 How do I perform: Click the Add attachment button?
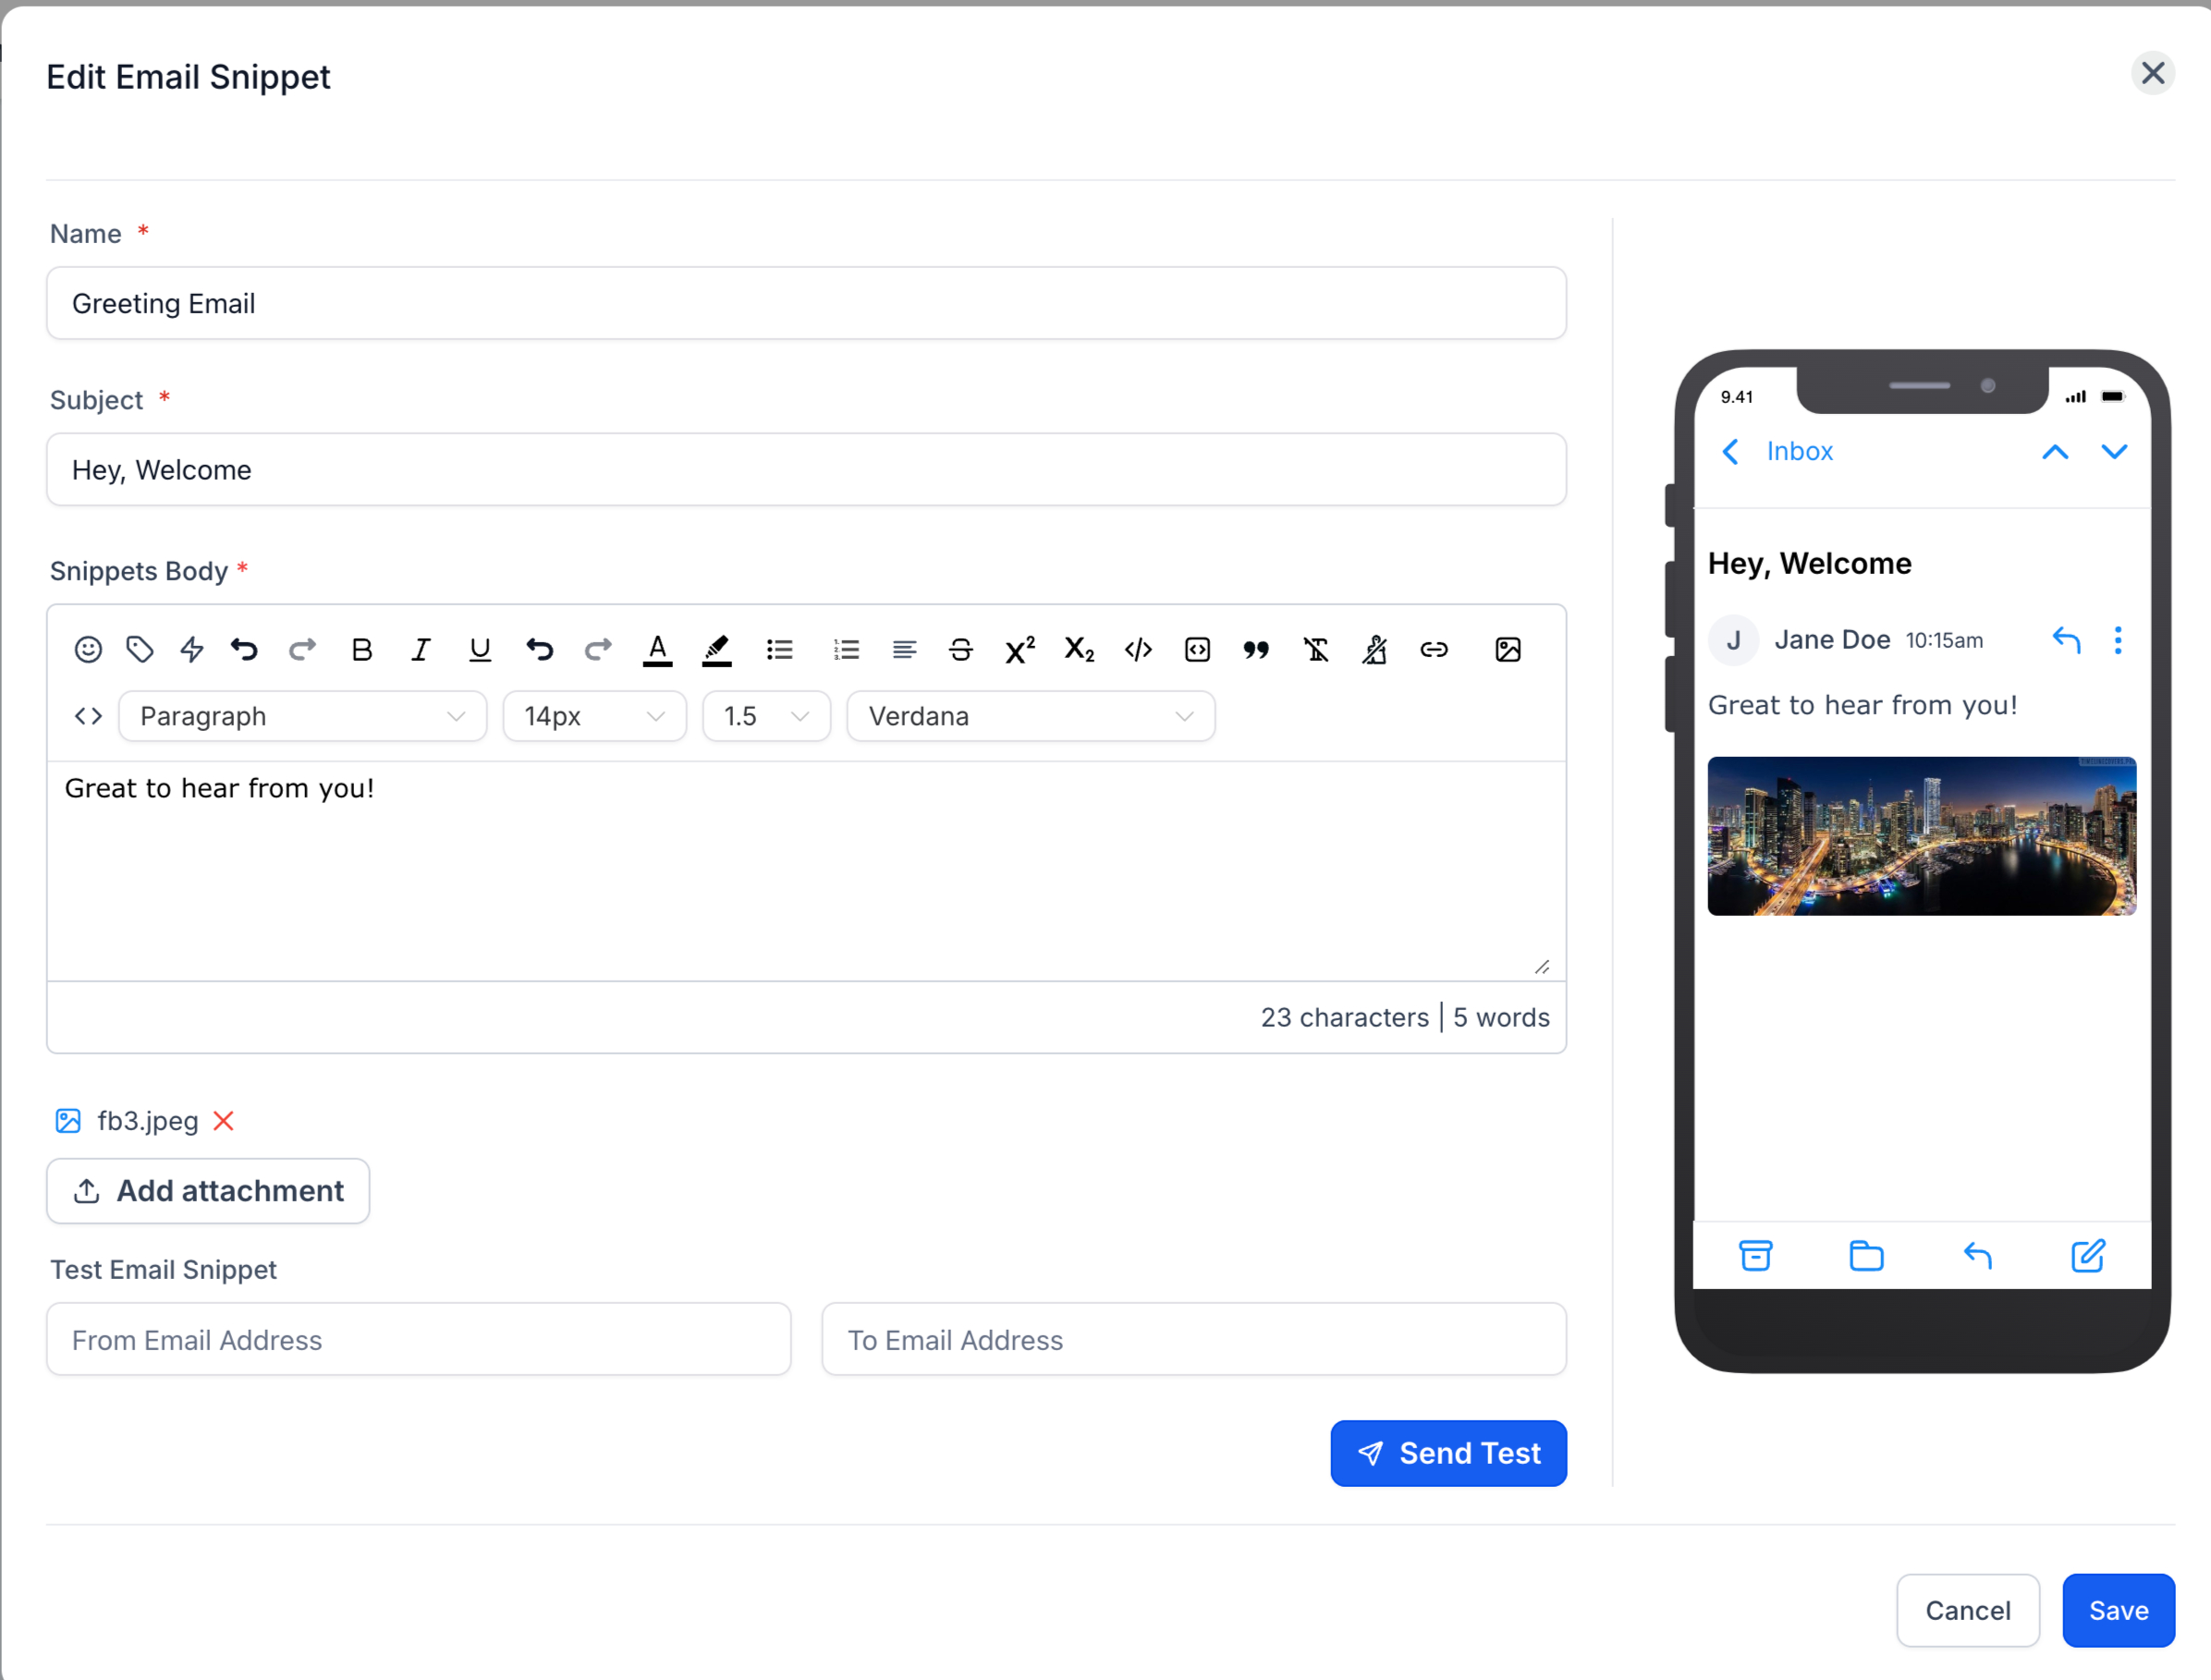tap(208, 1191)
